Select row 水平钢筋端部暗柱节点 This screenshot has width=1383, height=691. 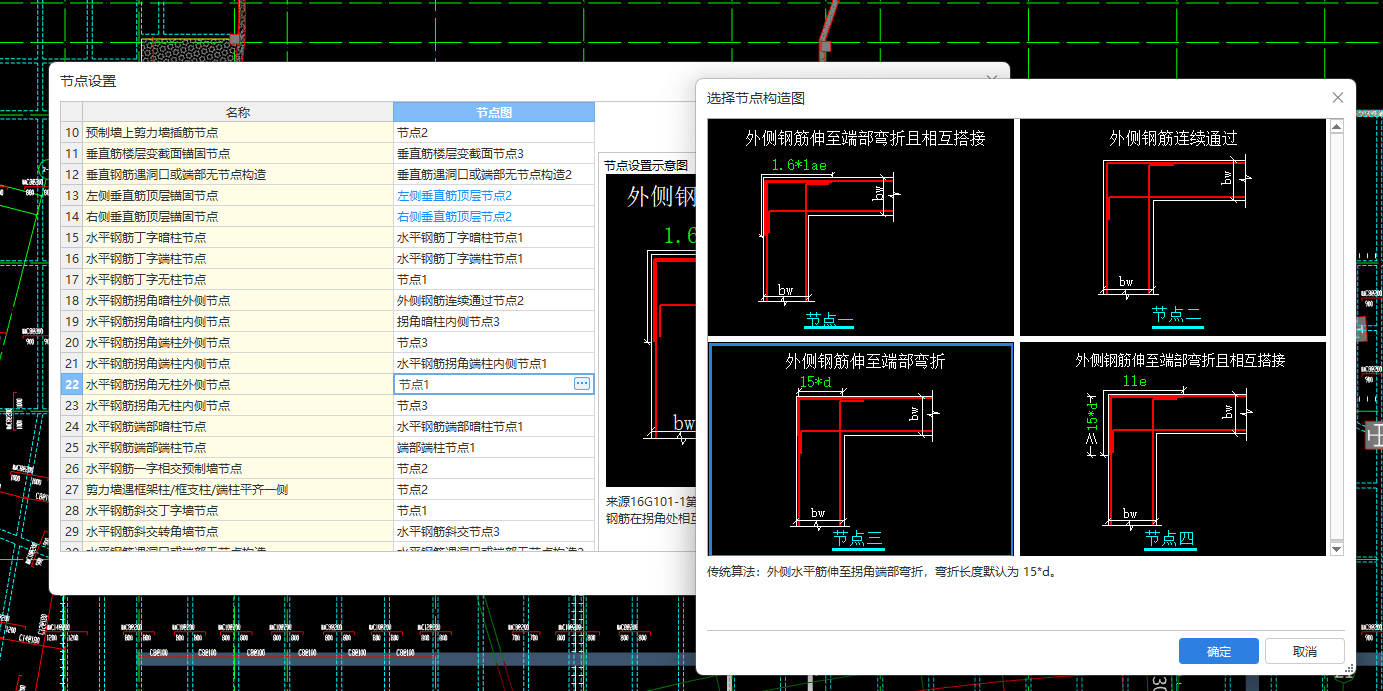click(x=238, y=426)
